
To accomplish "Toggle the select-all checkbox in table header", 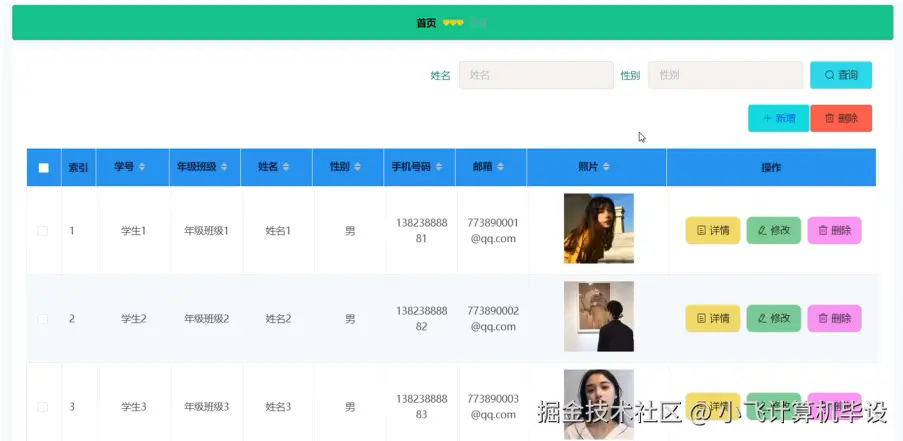I will (x=44, y=168).
